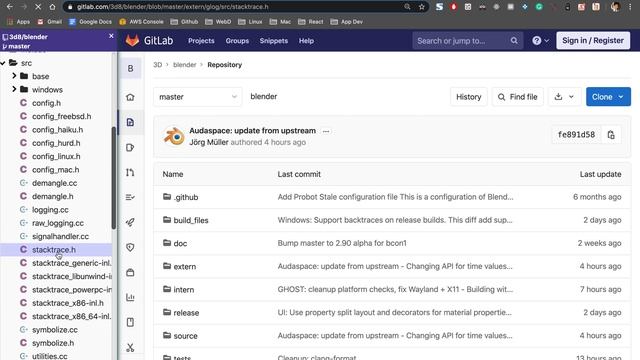
Task: Open the Snippets scissors icon in sidebar
Action: tap(130, 347)
